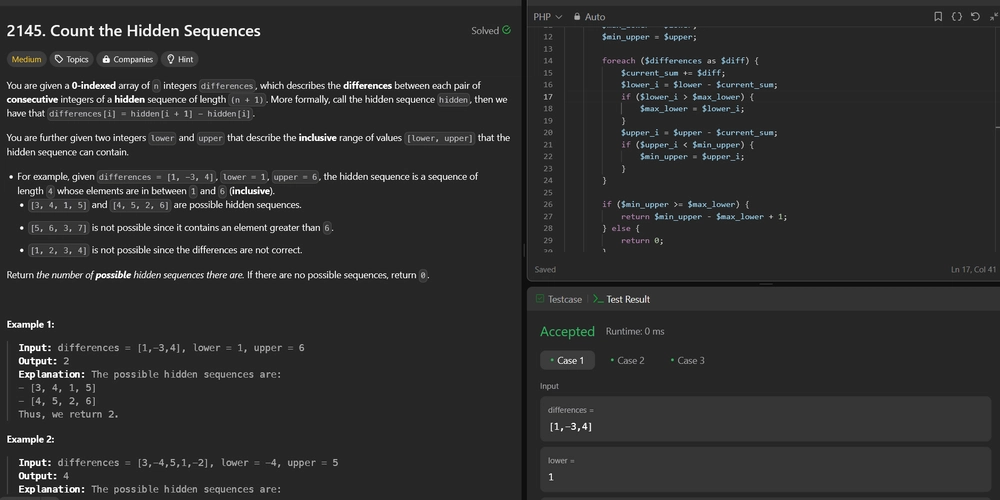The image size is (1000, 500).
Task: Open the Companies locked tag
Action: tap(127, 59)
